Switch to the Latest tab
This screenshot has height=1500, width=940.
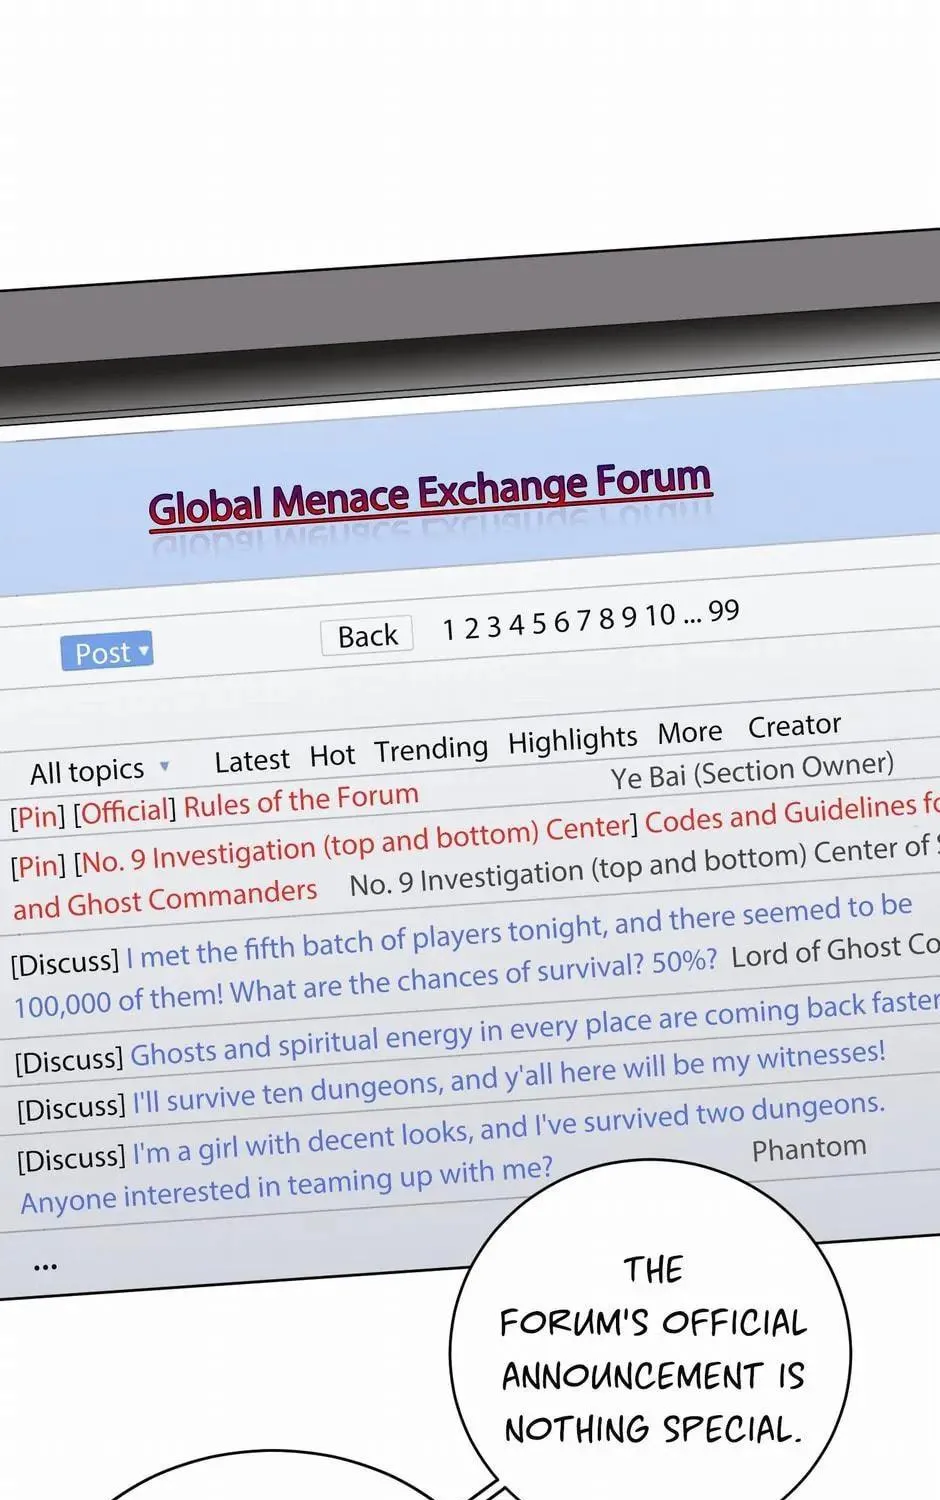pyautogui.click(x=252, y=761)
